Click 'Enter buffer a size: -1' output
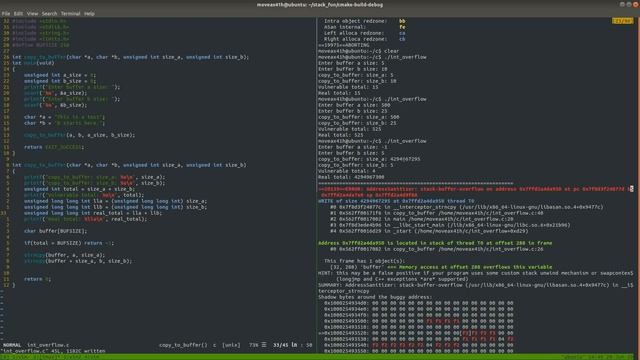The height and width of the screenshot is (360, 640). (x=353, y=147)
